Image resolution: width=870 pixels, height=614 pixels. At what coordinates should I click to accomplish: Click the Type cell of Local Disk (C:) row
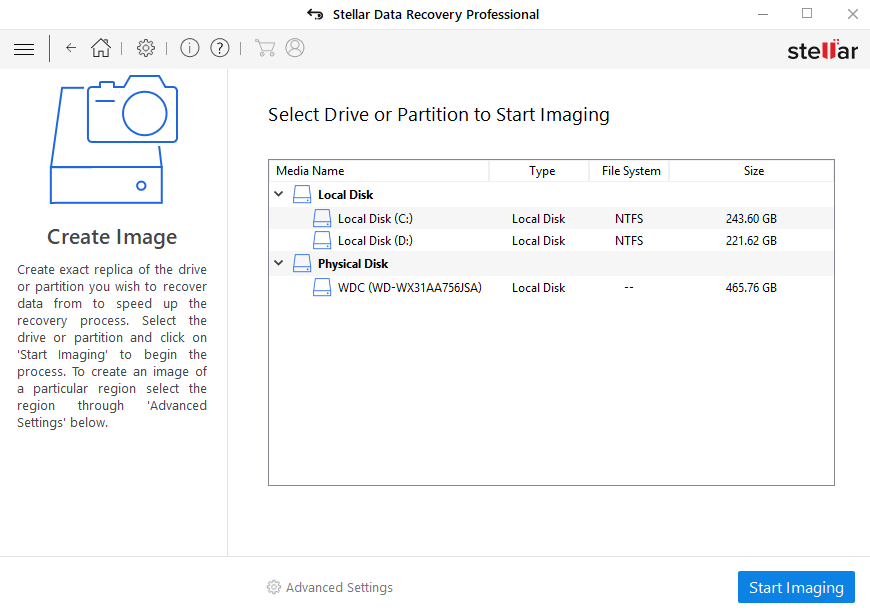point(538,219)
